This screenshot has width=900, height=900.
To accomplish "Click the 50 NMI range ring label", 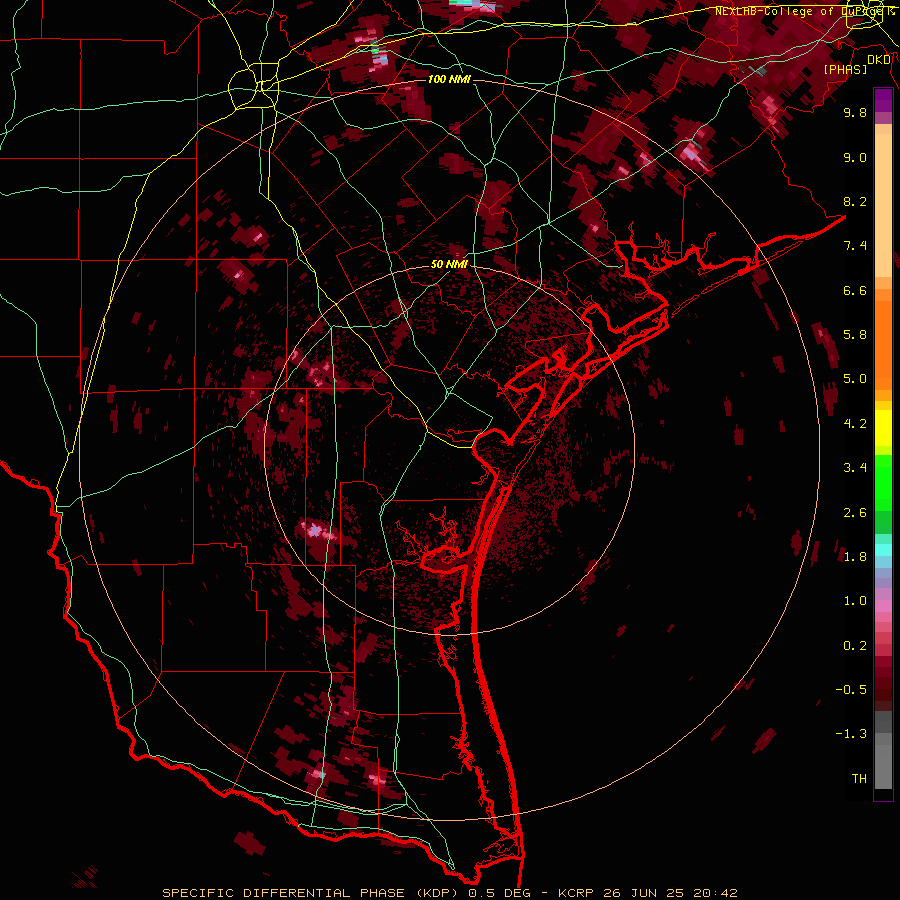I will pyautogui.click(x=449, y=264).
